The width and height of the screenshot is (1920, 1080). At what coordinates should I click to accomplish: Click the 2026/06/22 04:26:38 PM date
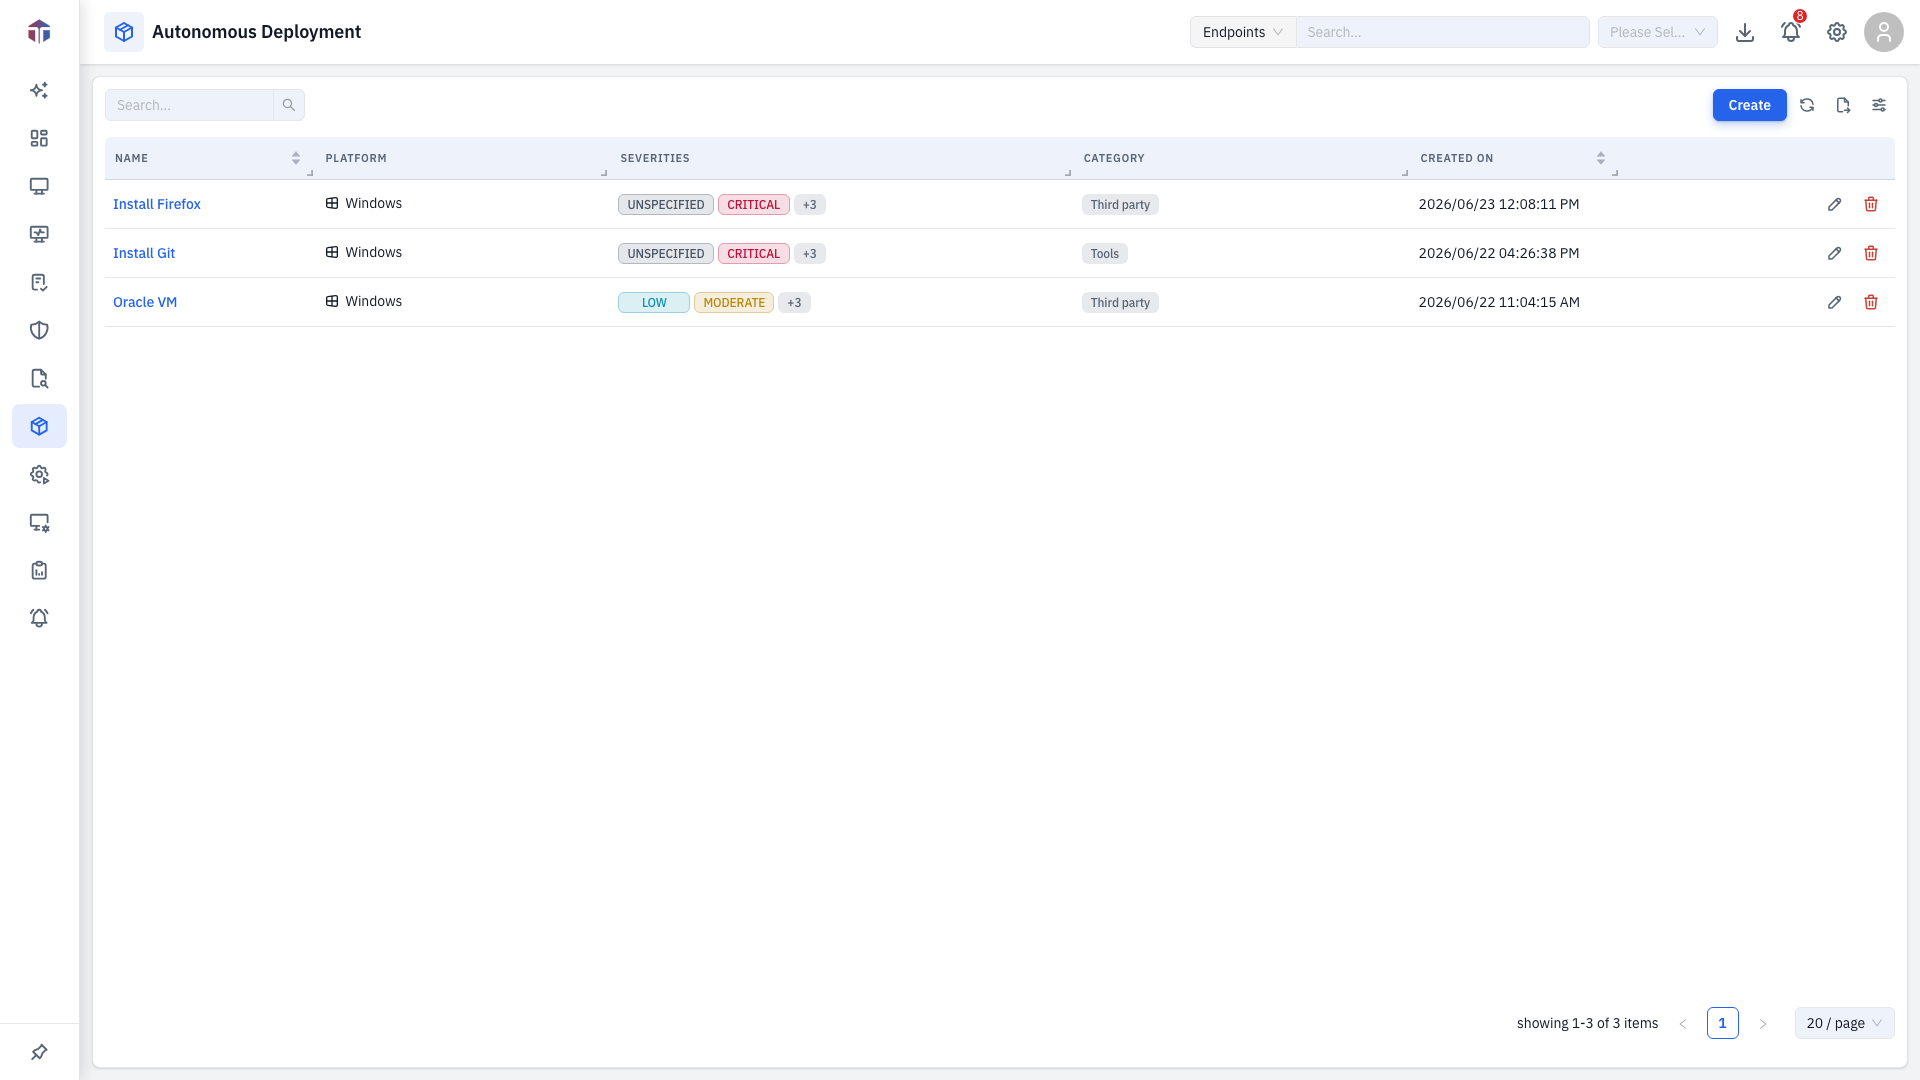point(1499,253)
